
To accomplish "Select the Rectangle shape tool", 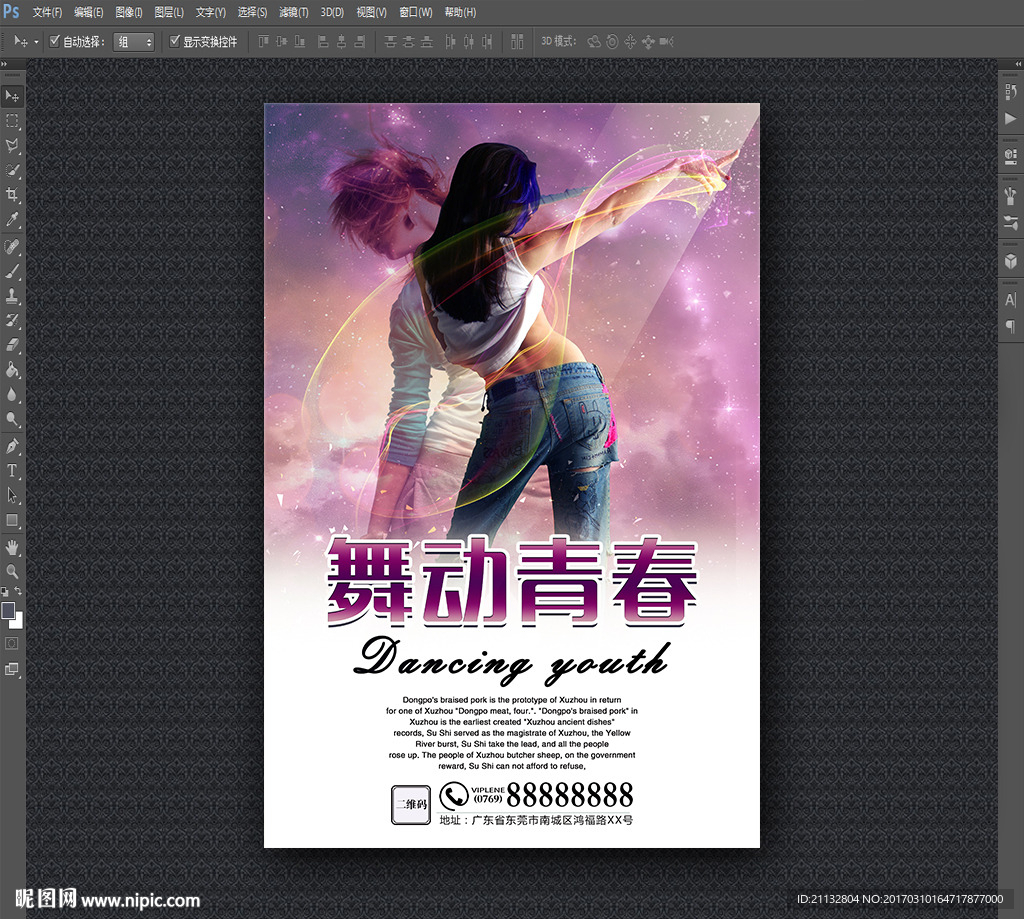I will tap(12, 521).
